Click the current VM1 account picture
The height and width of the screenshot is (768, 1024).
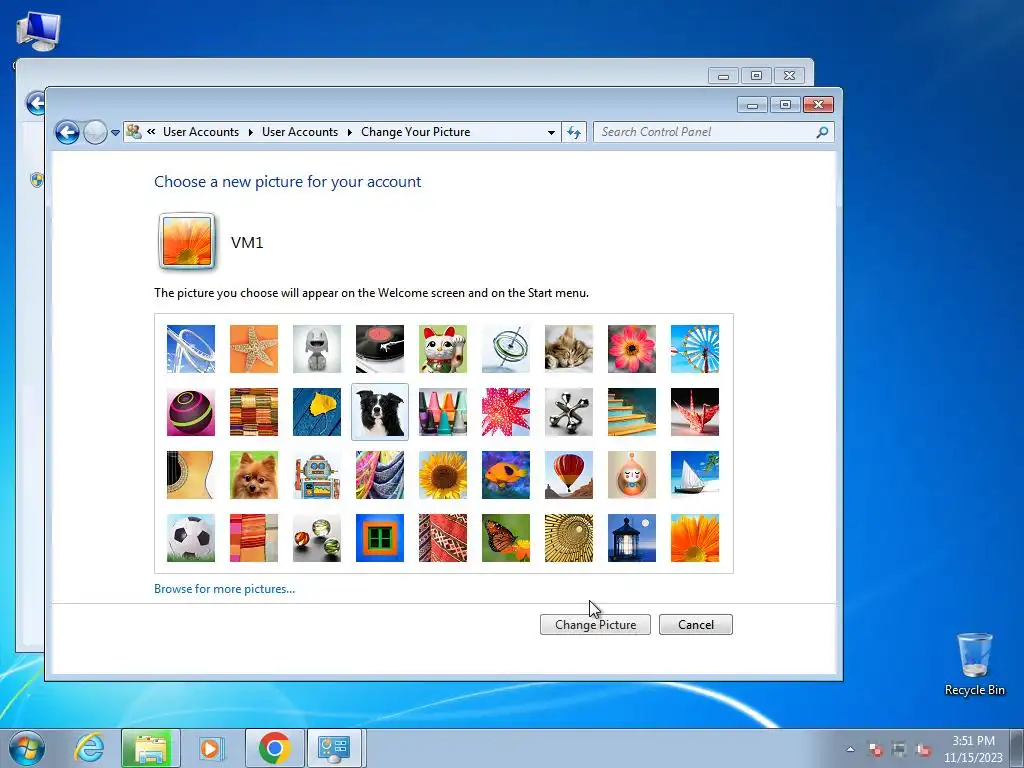tap(187, 242)
